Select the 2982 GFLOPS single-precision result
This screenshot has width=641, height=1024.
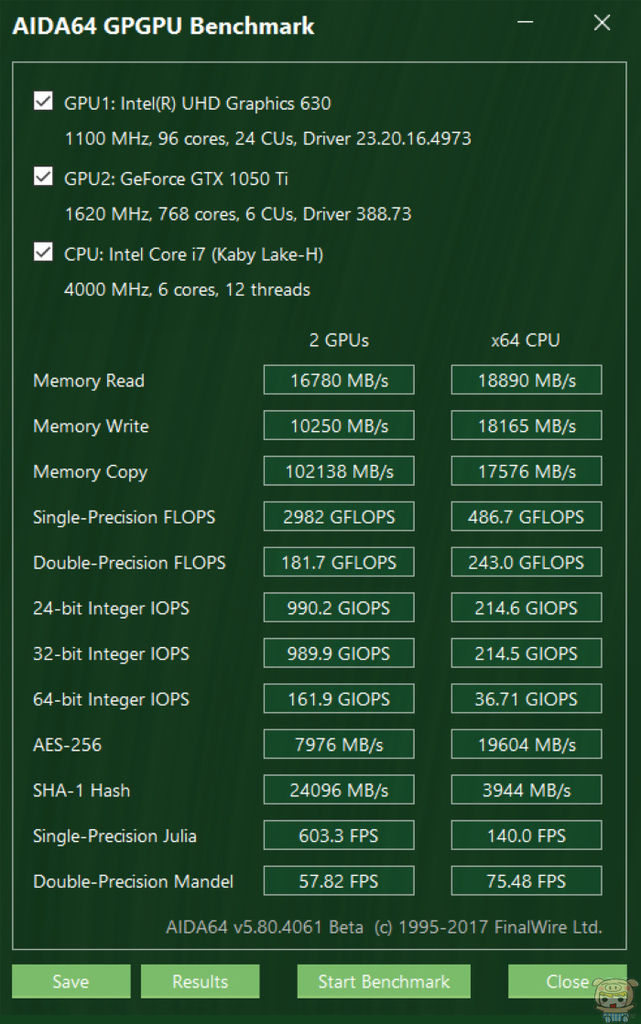coord(339,517)
